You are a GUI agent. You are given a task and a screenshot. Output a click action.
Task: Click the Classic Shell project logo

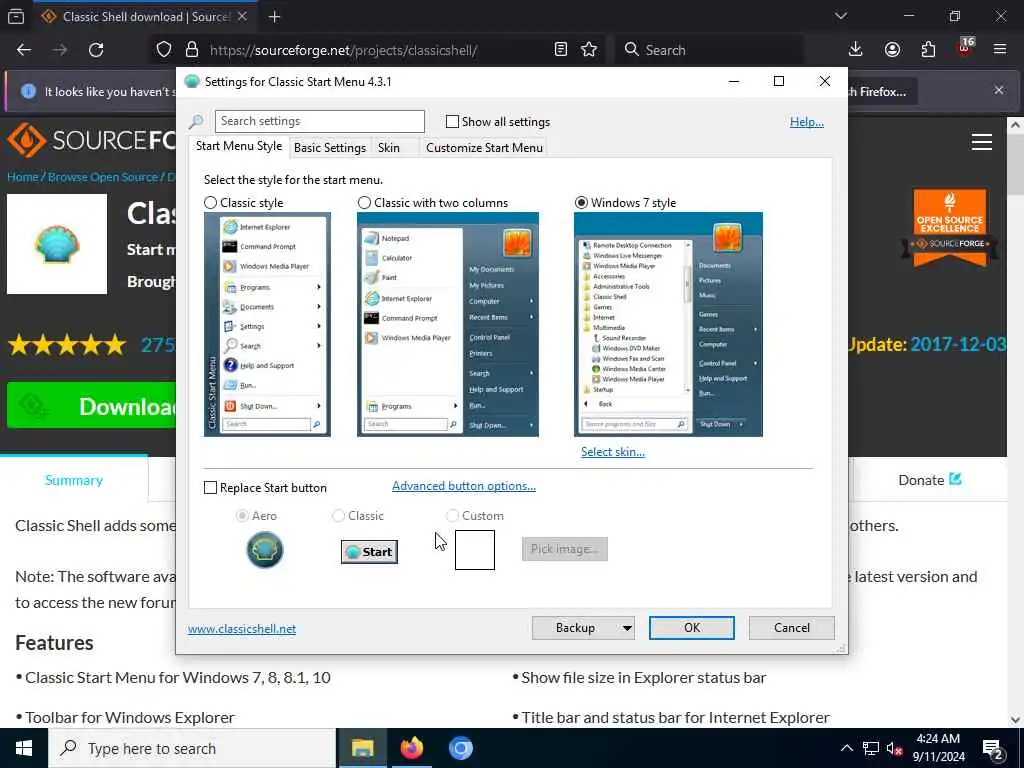coord(57,244)
